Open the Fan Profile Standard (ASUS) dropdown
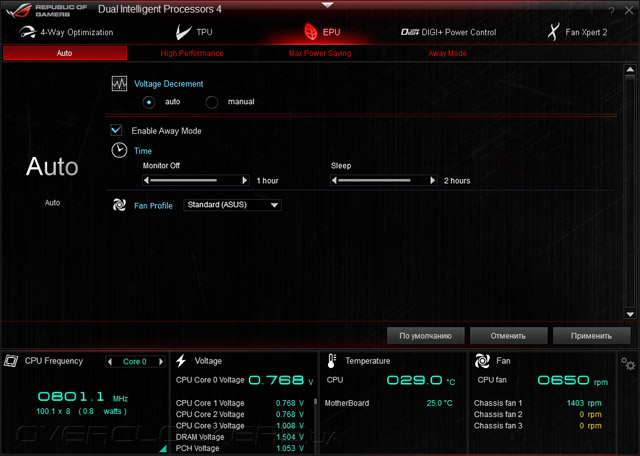The width and height of the screenshot is (640, 456). tap(232, 205)
